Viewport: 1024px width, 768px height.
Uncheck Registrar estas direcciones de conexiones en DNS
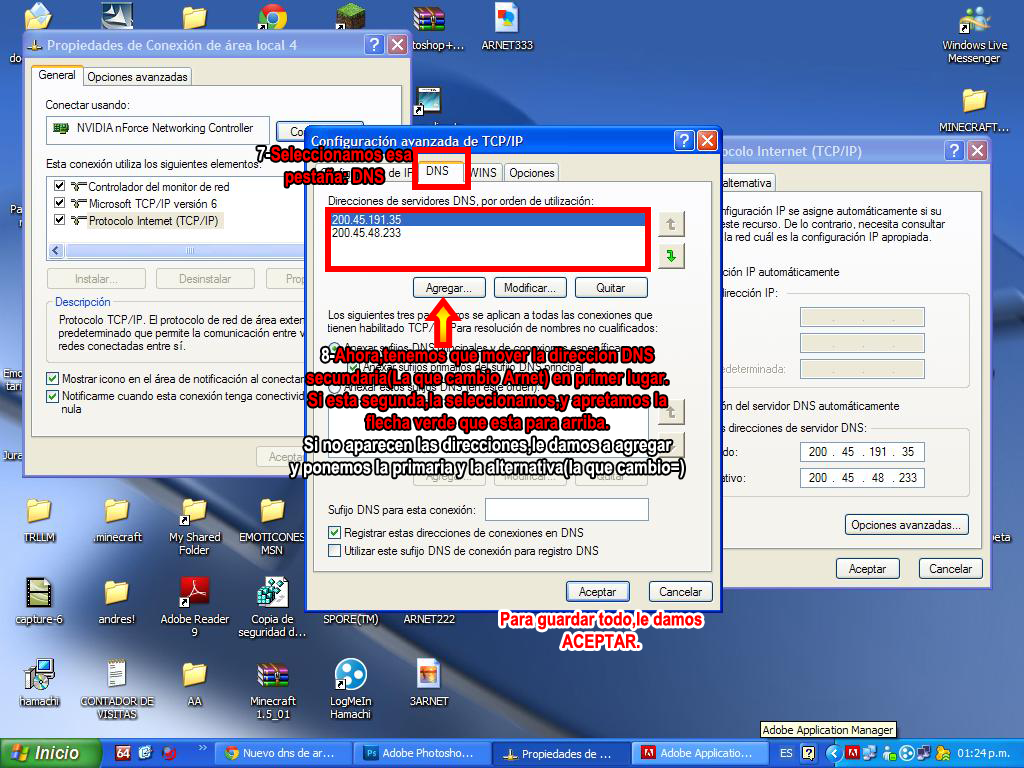(x=334, y=532)
